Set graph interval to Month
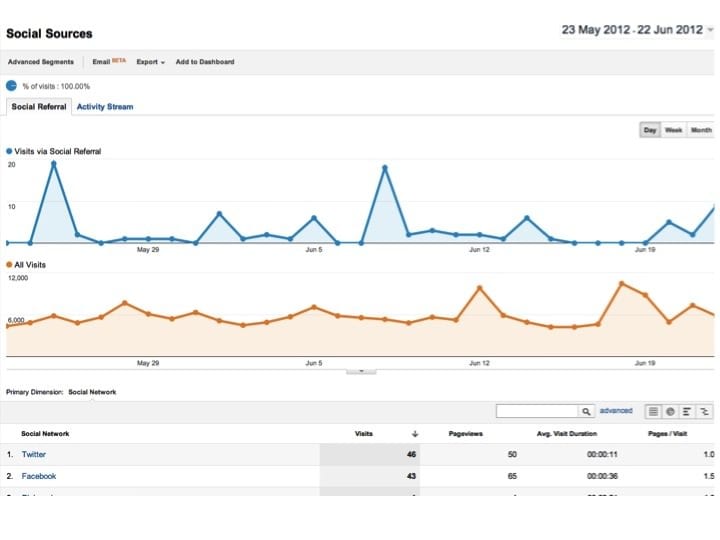The height and width of the screenshot is (540, 720). tap(701, 130)
